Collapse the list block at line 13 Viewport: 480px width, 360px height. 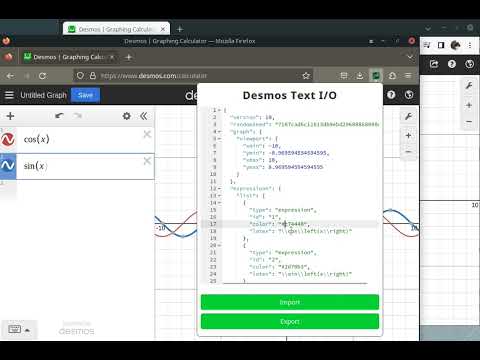(219, 196)
